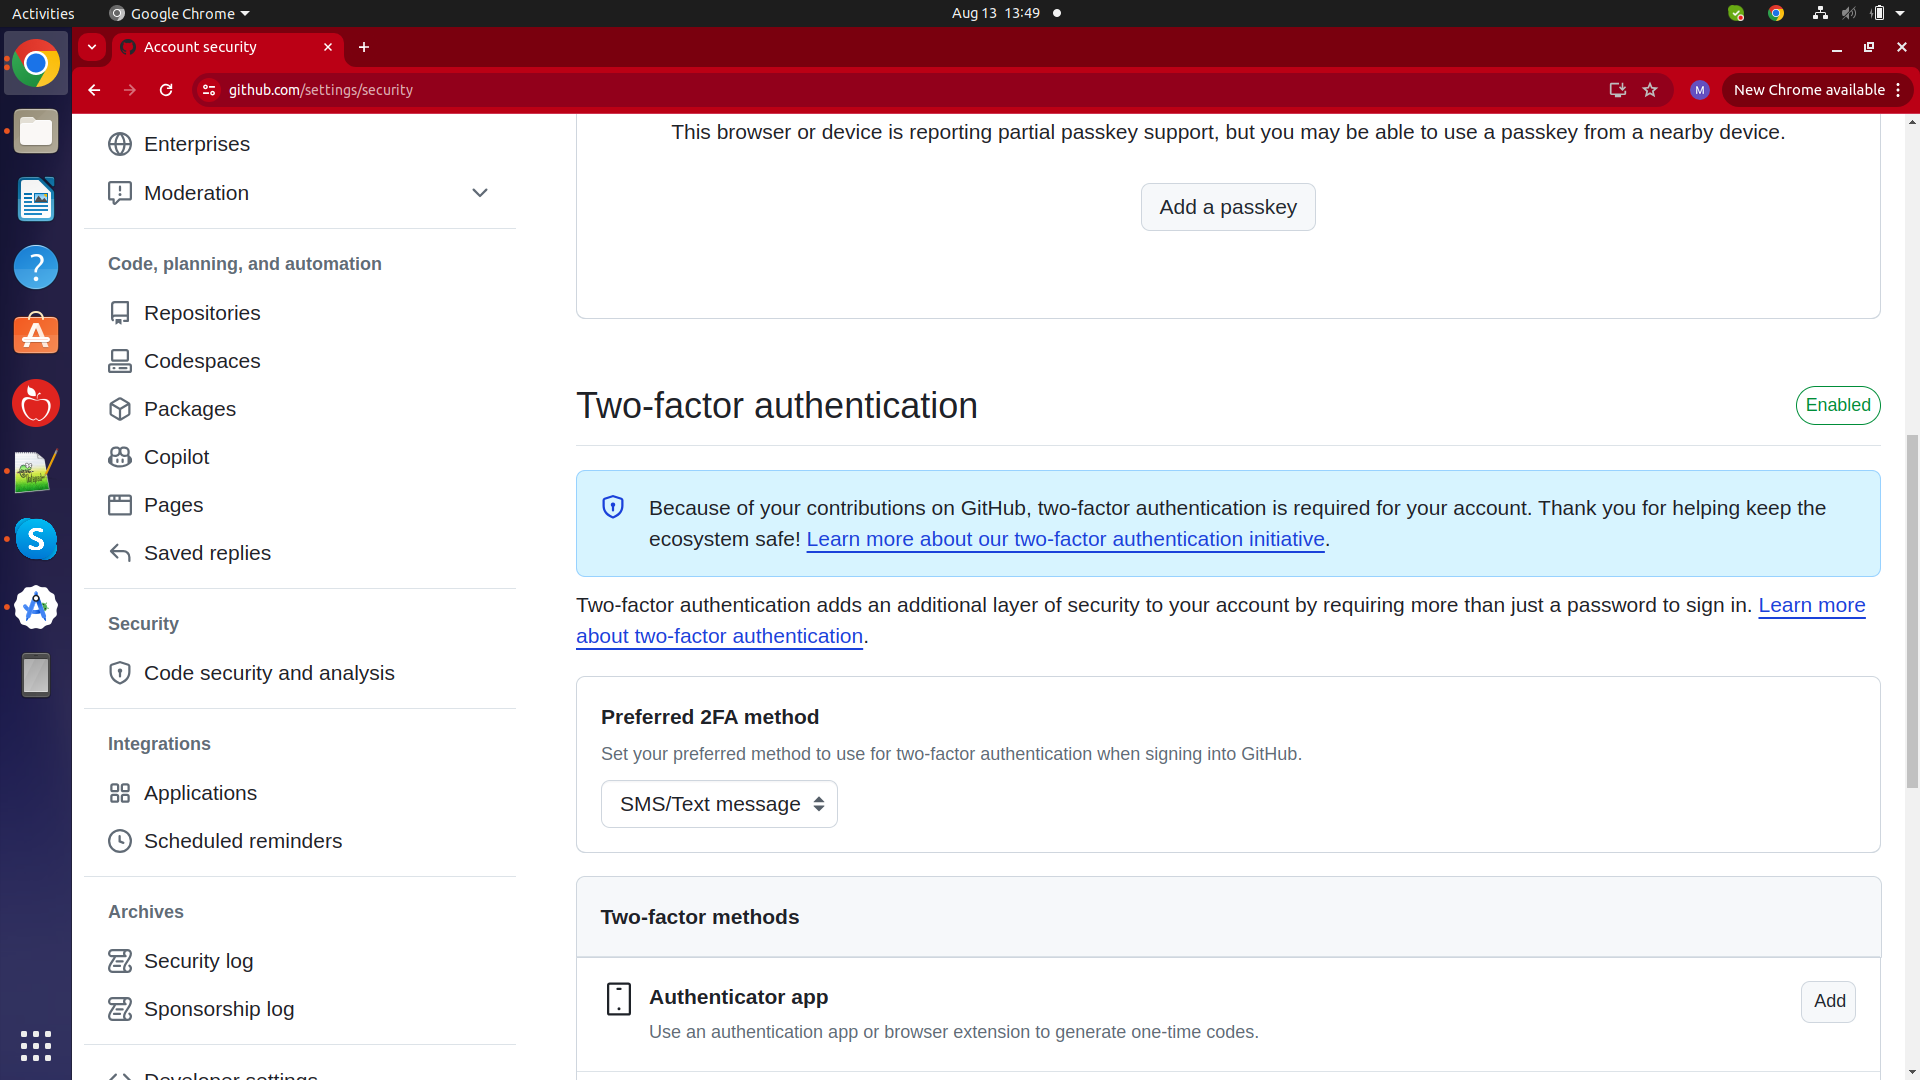
Task: Select the Account security tab
Action: pyautogui.click(x=228, y=47)
